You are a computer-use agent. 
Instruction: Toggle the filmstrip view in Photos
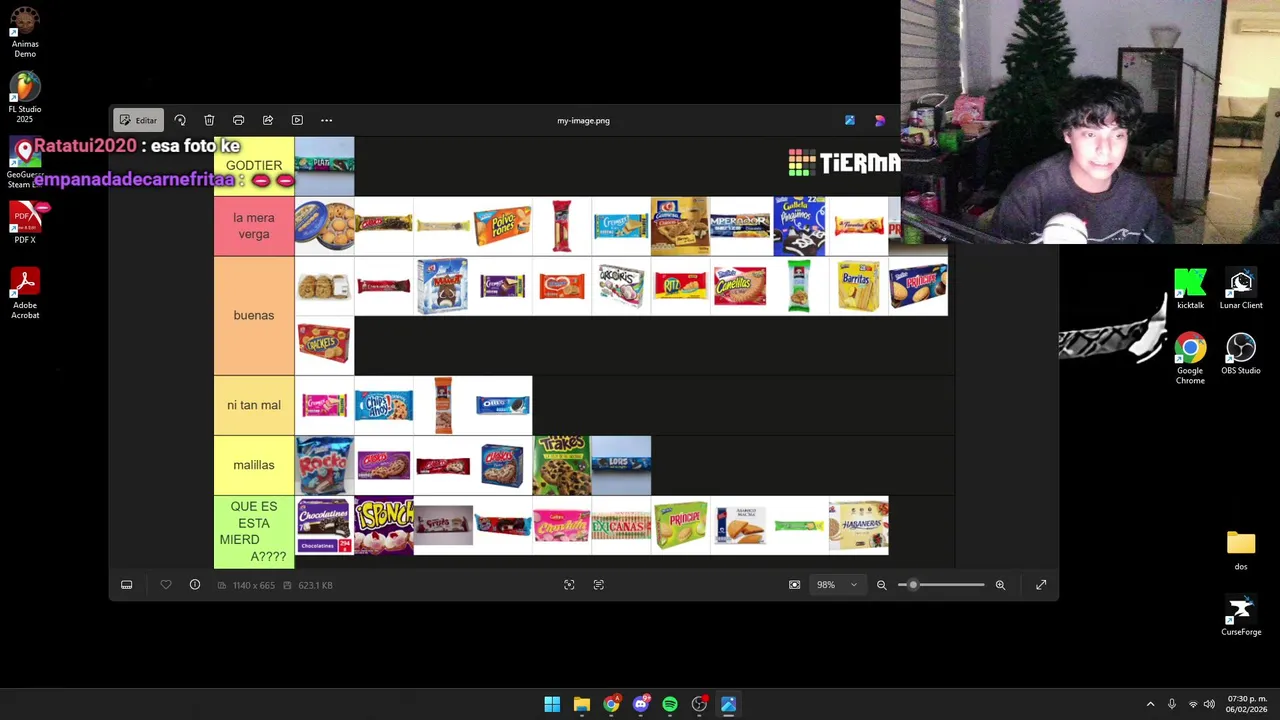[x=127, y=585]
